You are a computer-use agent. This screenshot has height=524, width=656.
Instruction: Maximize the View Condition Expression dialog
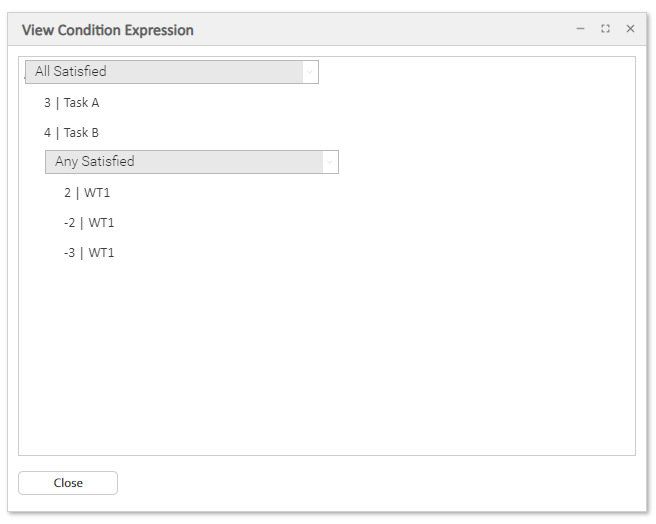[x=605, y=29]
